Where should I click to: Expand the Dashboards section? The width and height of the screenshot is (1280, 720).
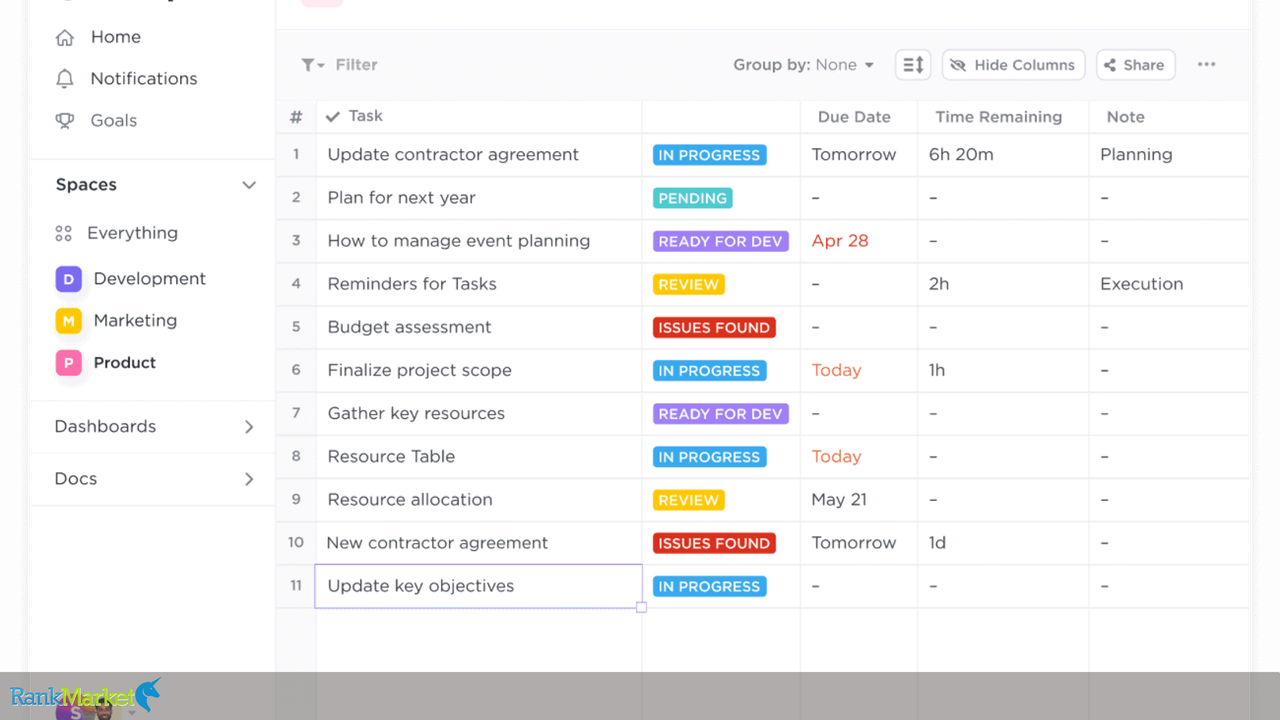tap(249, 427)
